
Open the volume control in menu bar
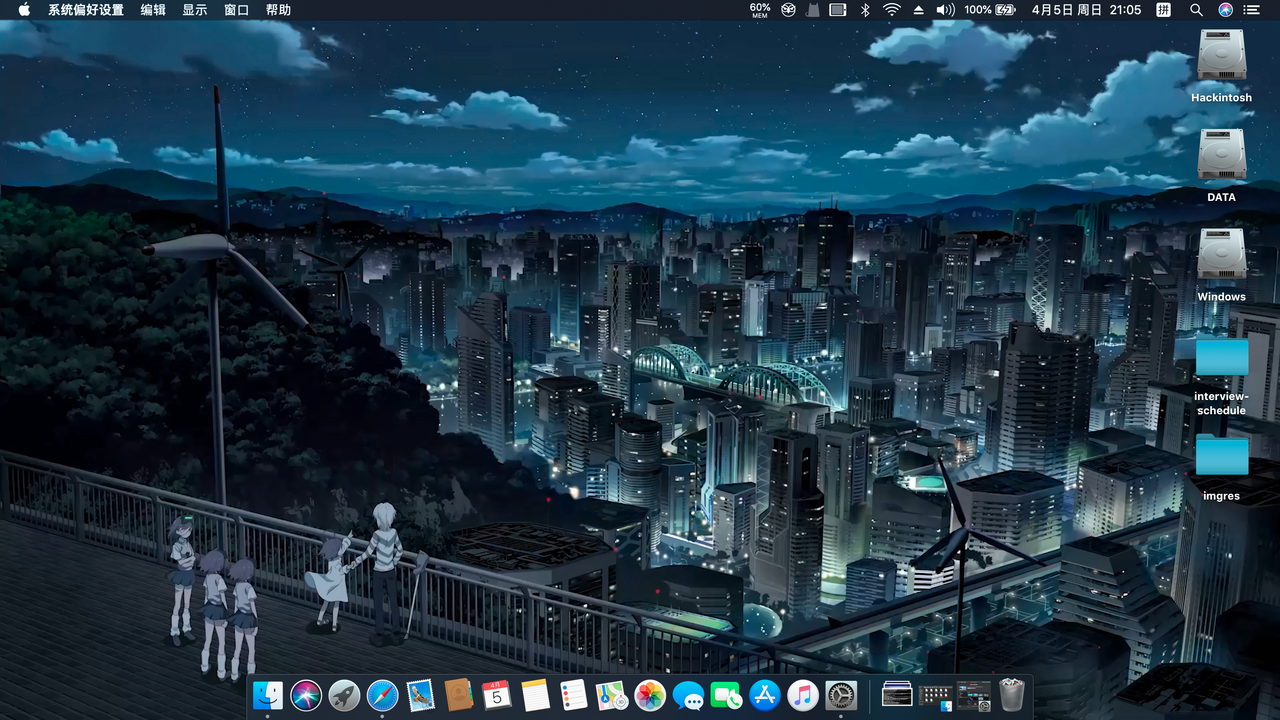(x=945, y=10)
